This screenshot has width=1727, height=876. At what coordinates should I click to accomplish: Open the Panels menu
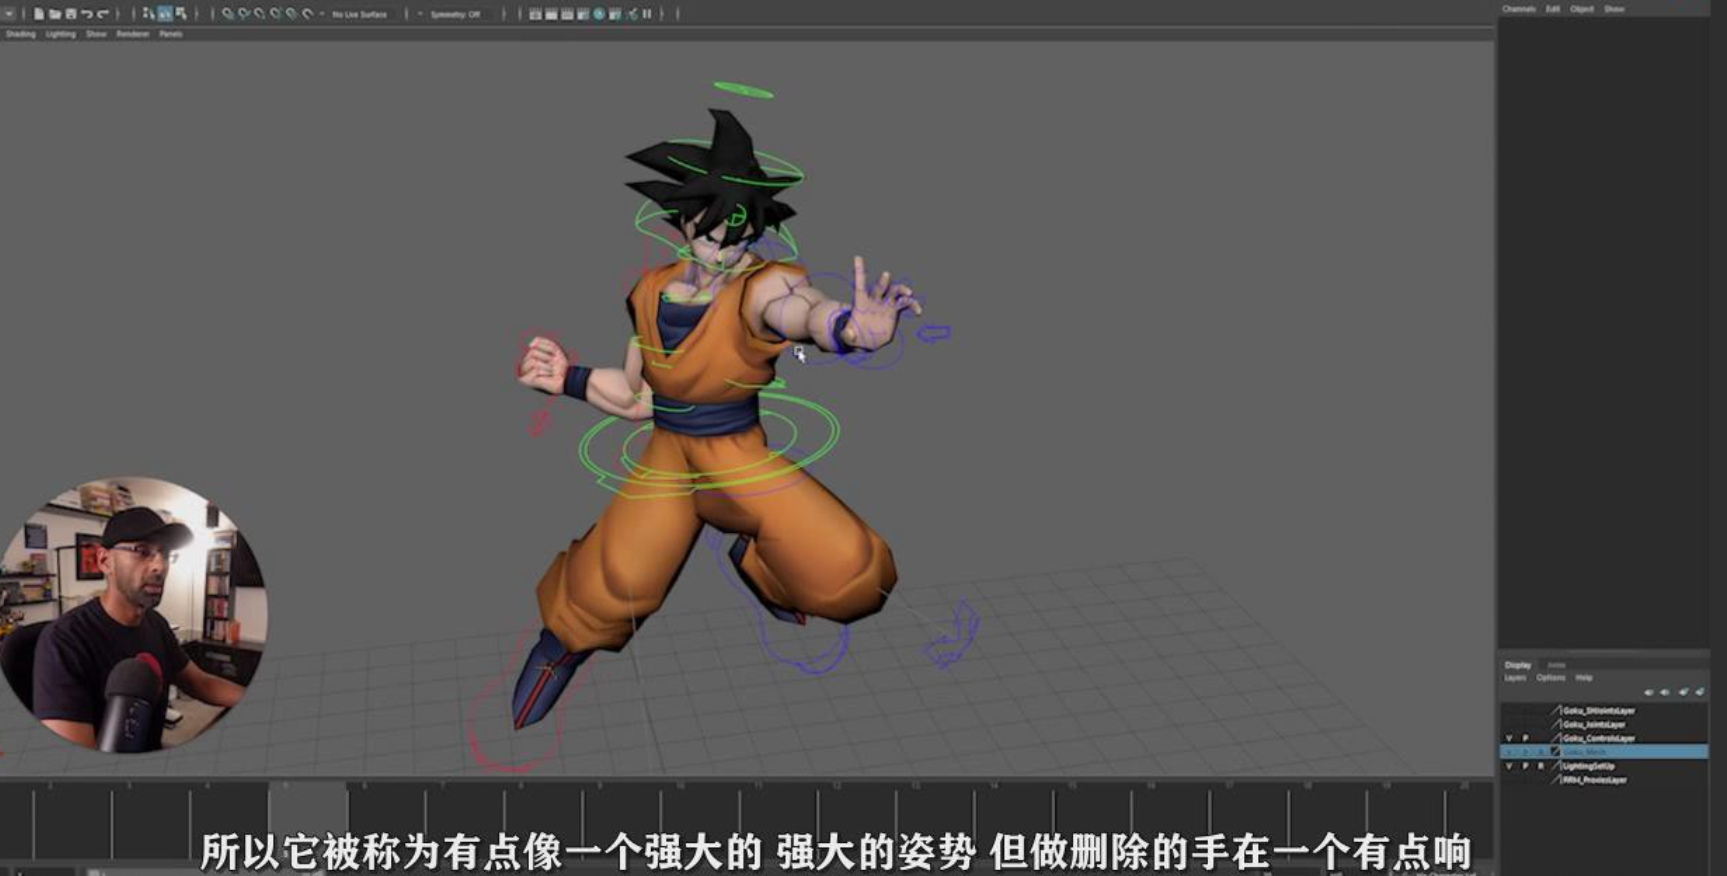click(x=171, y=34)
